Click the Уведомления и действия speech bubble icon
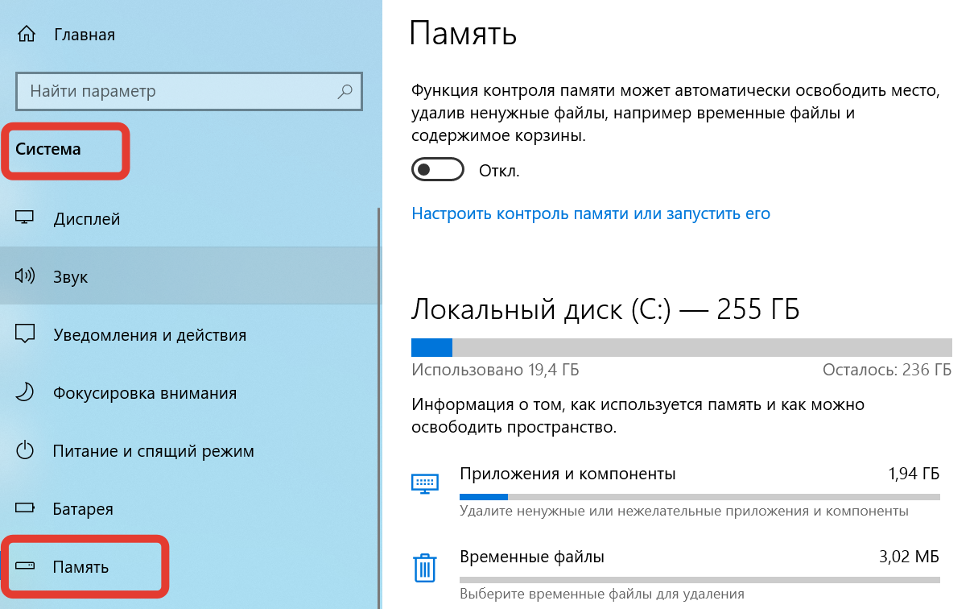Viewport: 974px width, 610px height. point(25,334)
